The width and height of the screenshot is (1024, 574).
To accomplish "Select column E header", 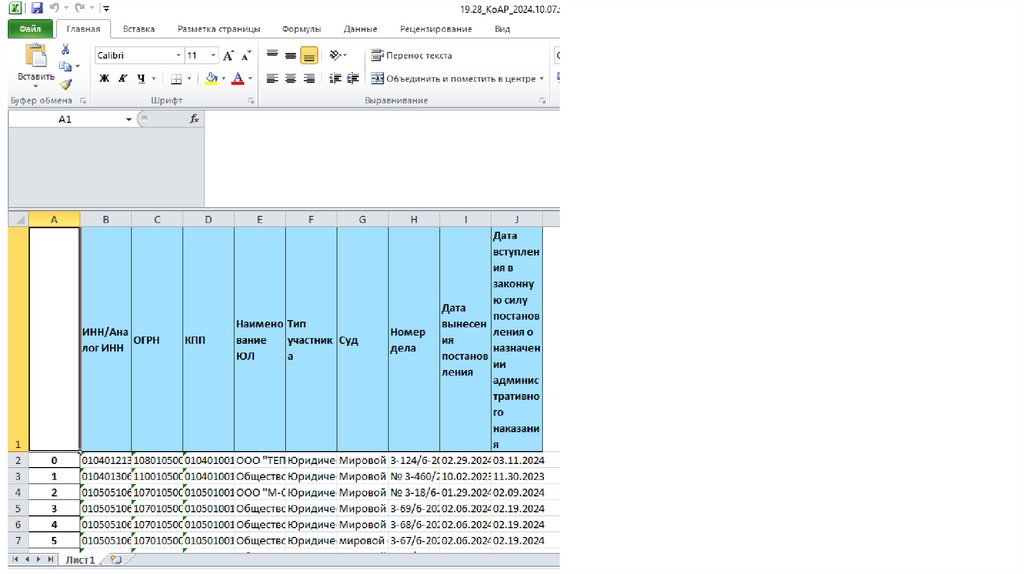I will pyautogui.click(x=259, y=219).
